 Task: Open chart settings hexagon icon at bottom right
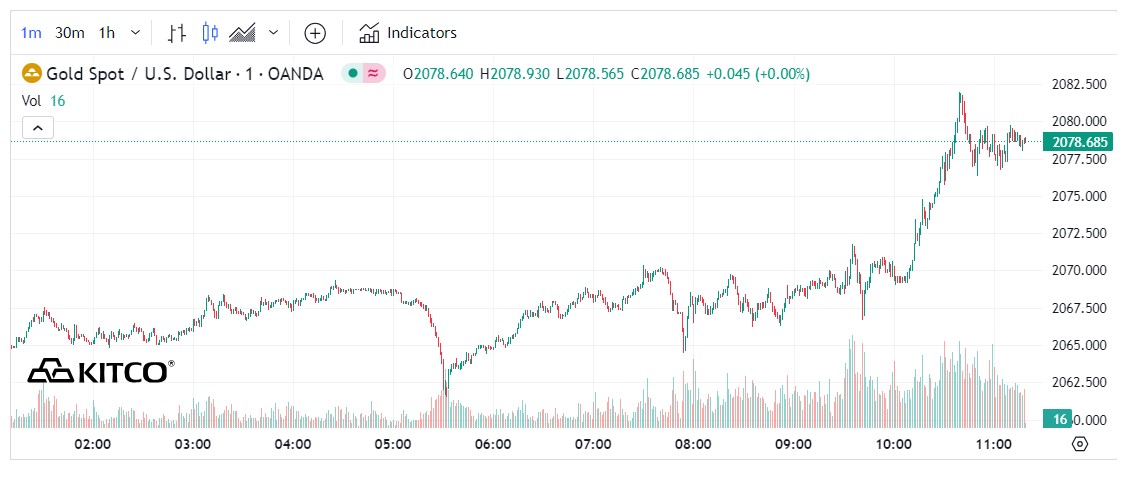click(x=1079, y=444)
